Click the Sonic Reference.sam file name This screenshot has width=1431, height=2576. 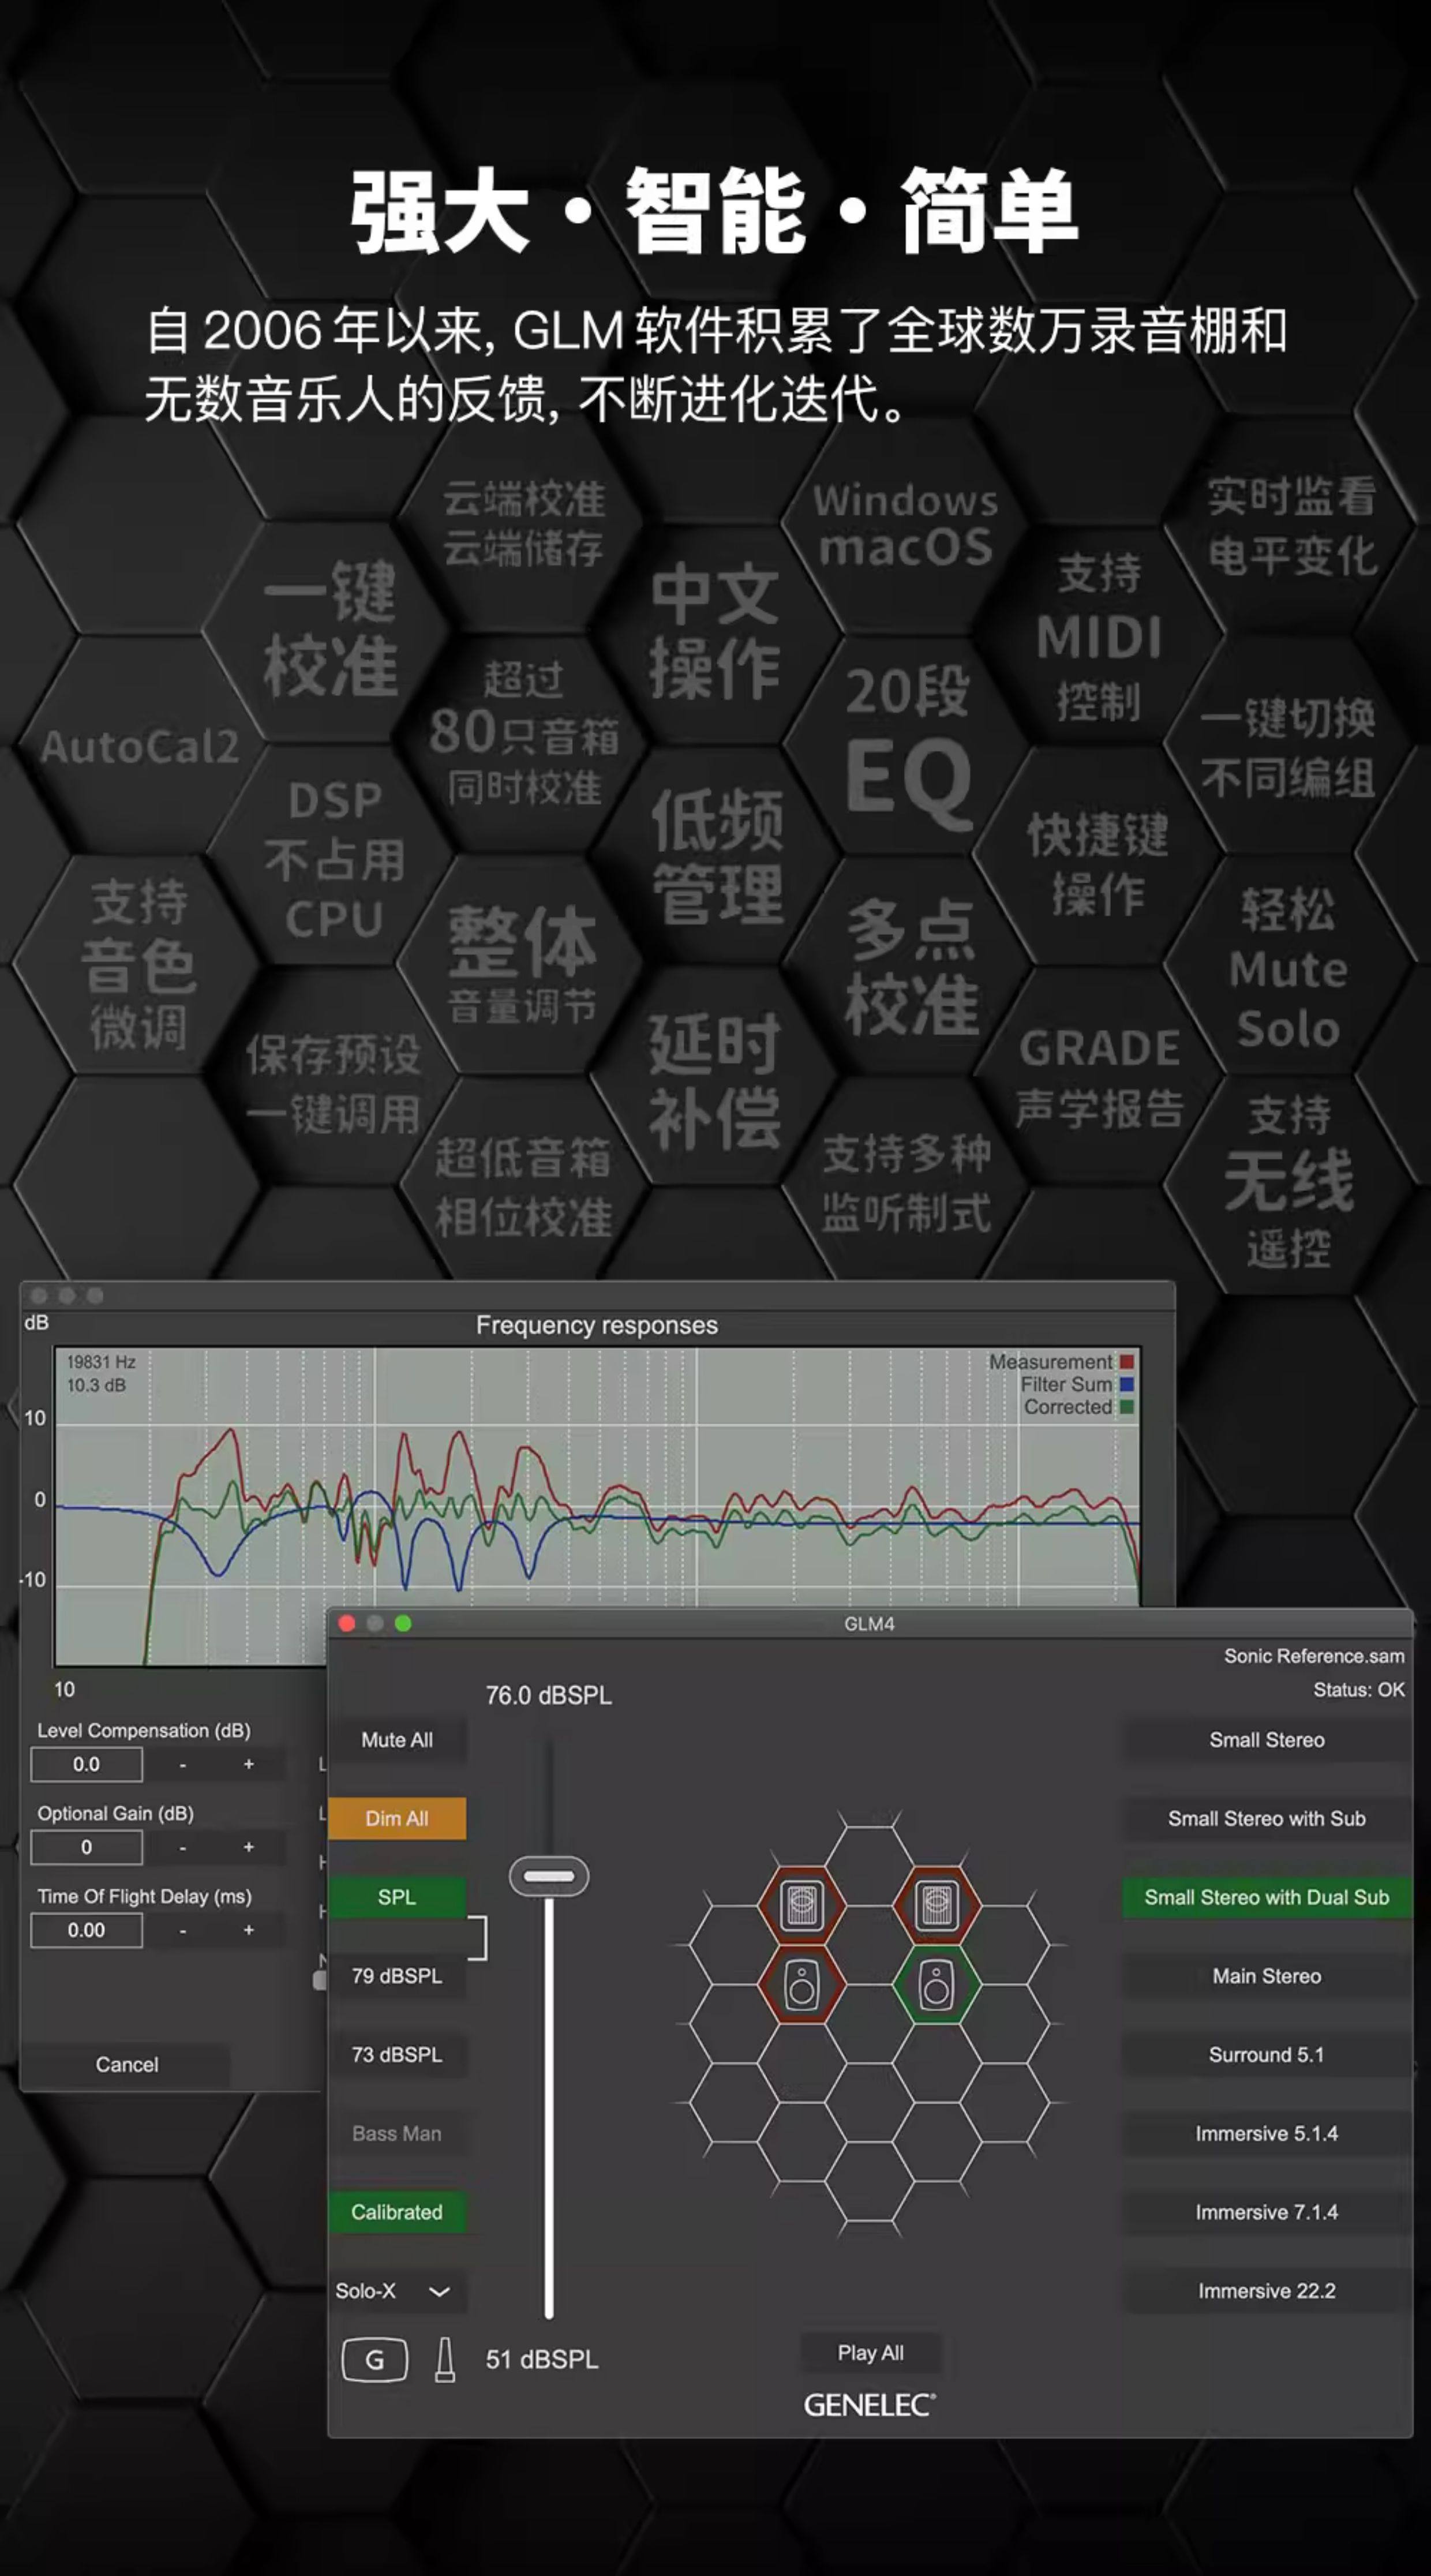point(1314,1656)
